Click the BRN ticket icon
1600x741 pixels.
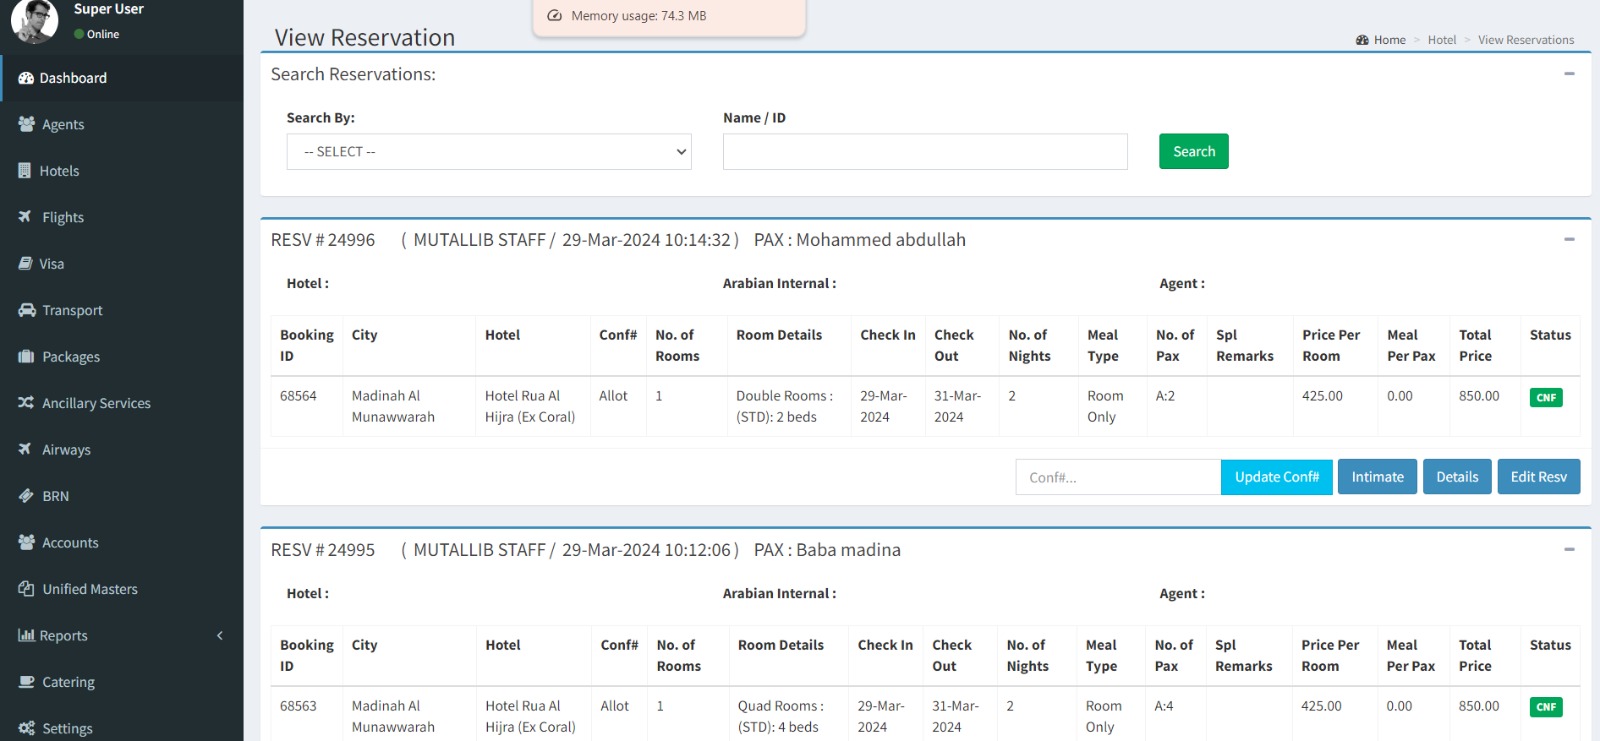click(x=26, y=496)
